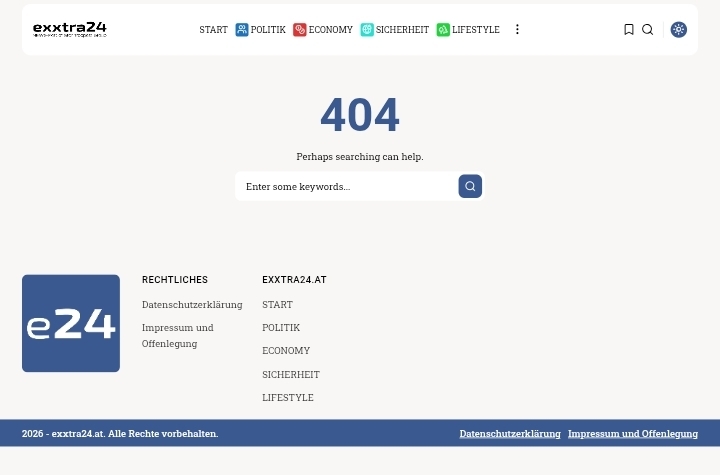Click the large e24 footer logo

point(71,323)
